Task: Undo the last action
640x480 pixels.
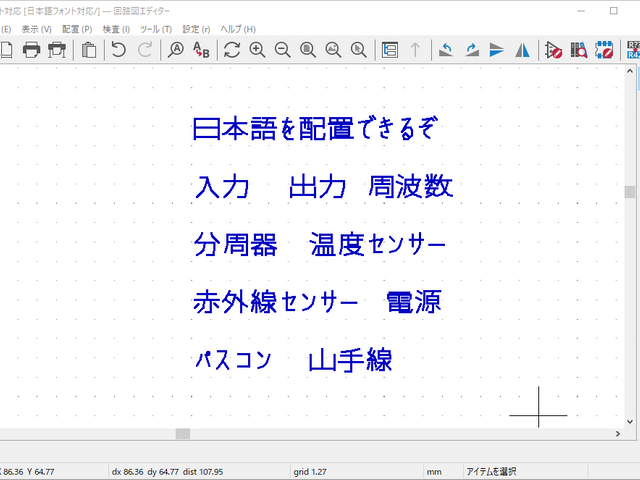Action: pos(119,50)
